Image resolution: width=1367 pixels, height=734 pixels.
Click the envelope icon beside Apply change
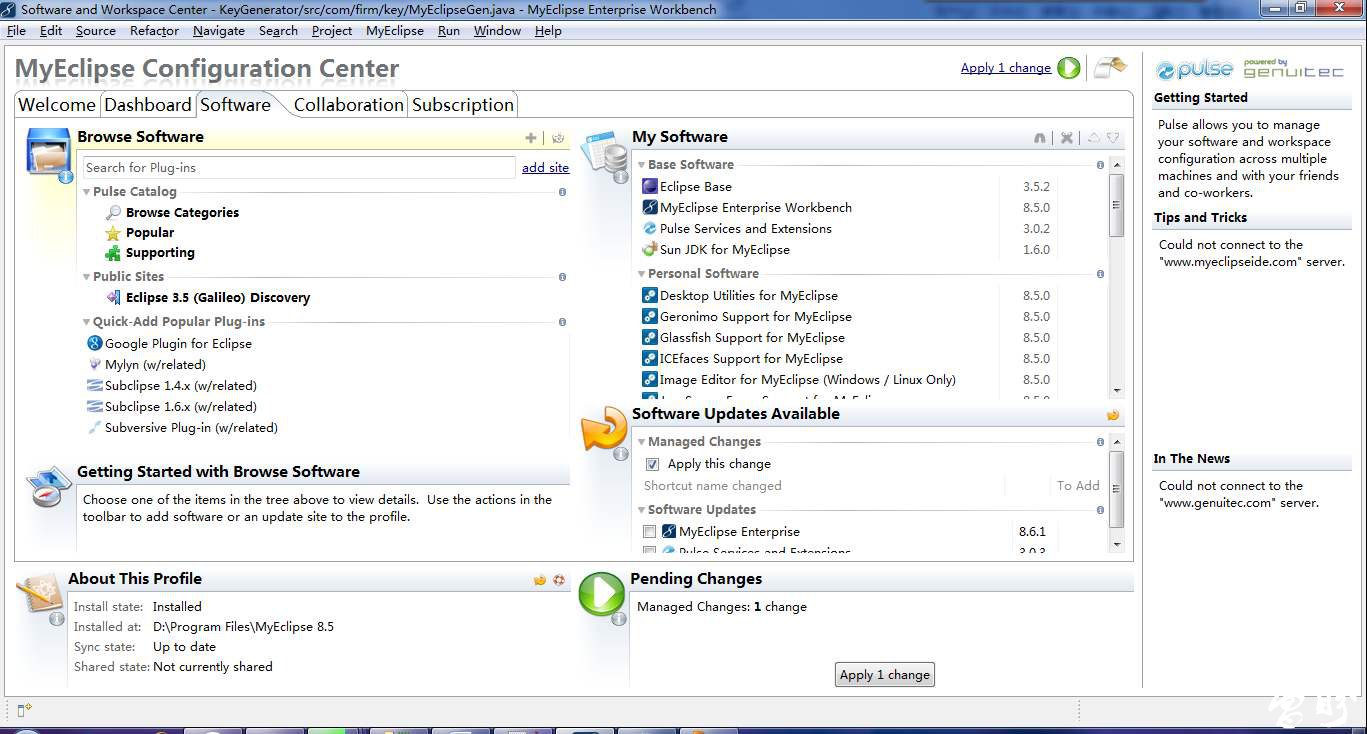[1110, 68]
